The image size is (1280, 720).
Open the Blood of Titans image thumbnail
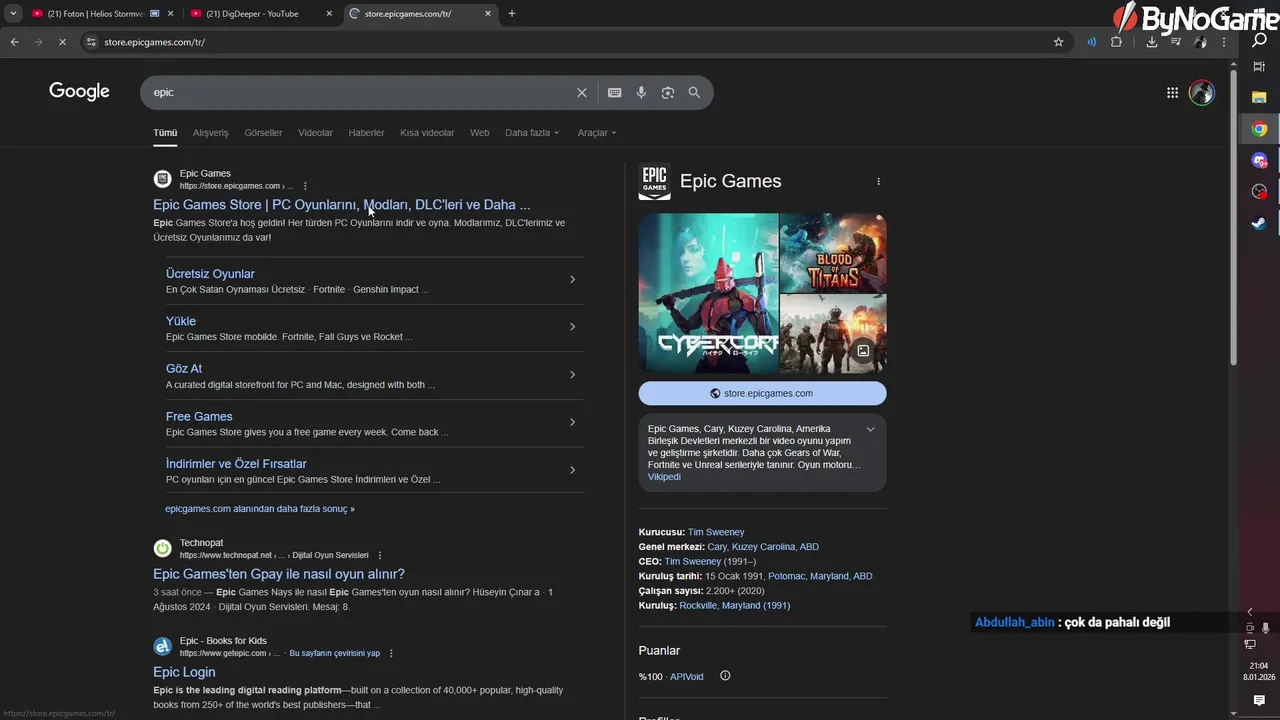[833, 252]
